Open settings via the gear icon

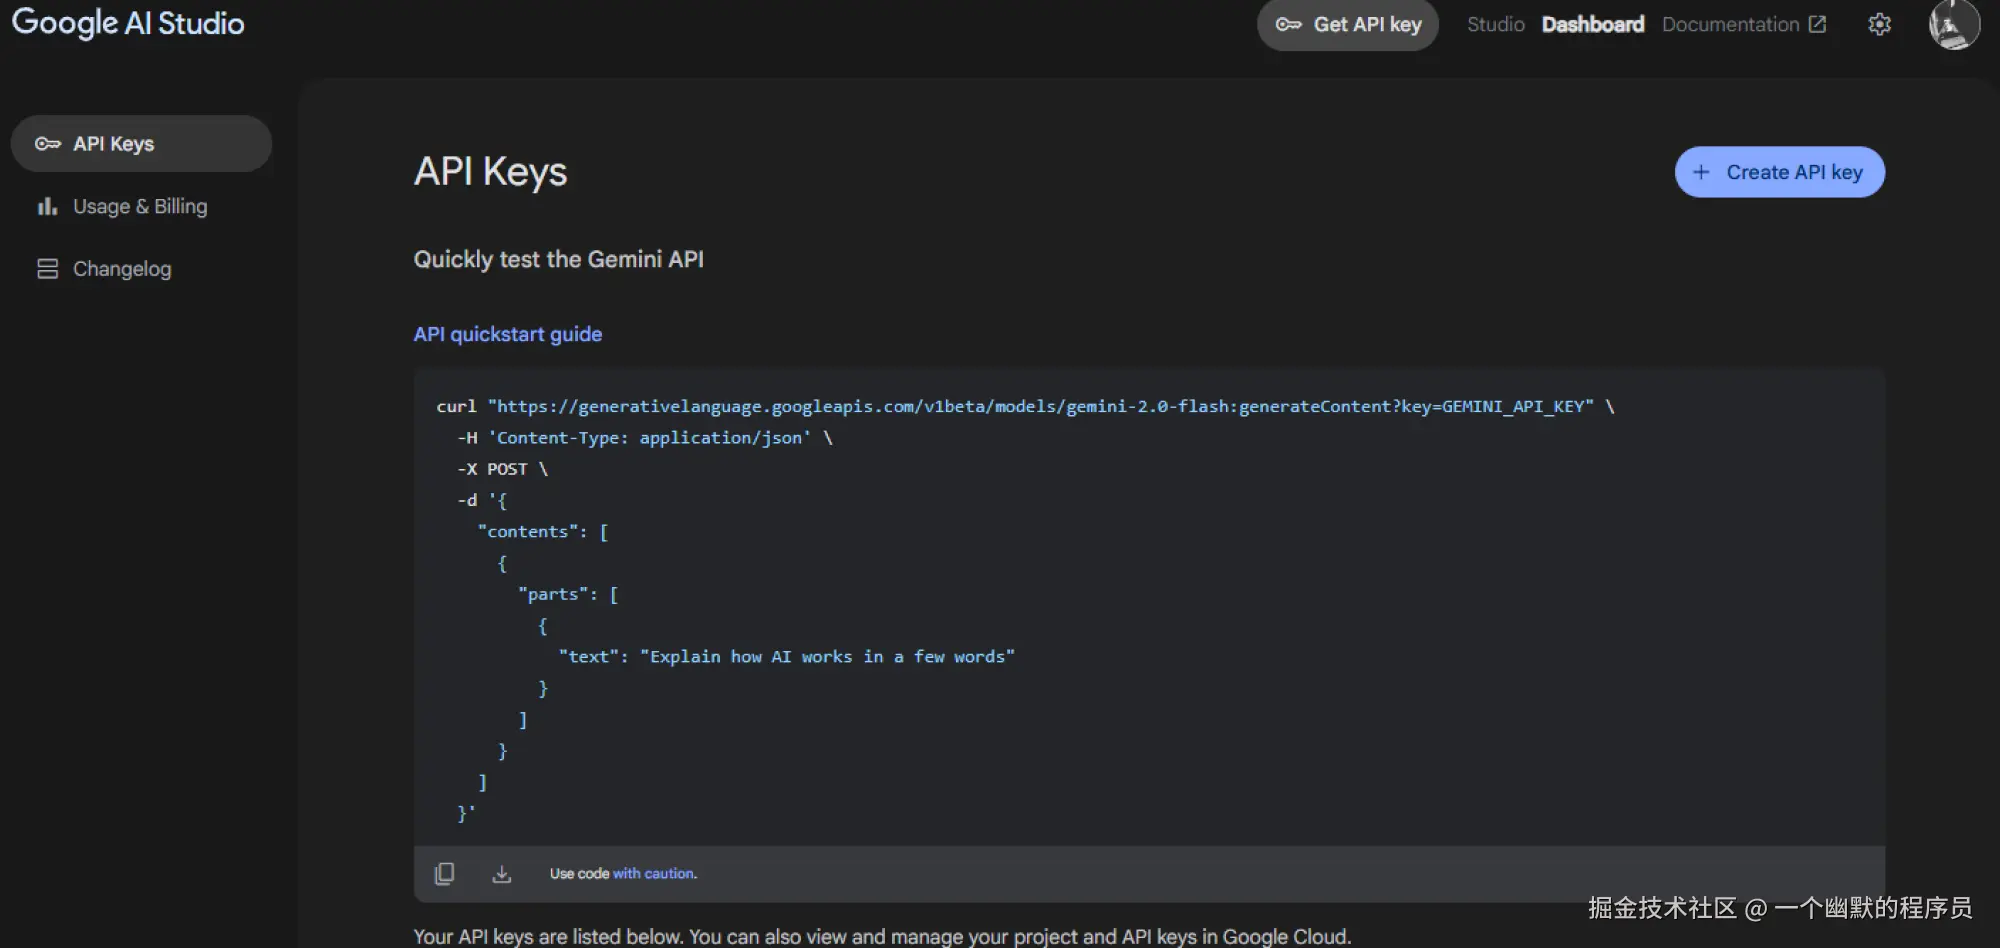pos(1879,24)
